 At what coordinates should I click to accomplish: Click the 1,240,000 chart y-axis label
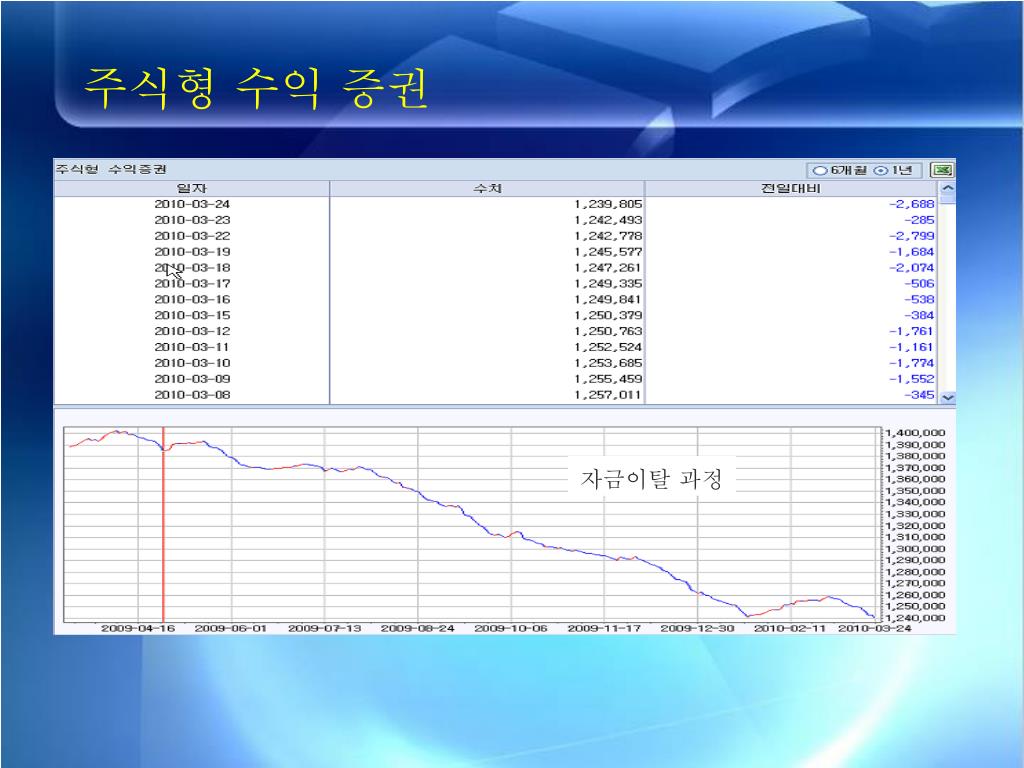point(916,618)
